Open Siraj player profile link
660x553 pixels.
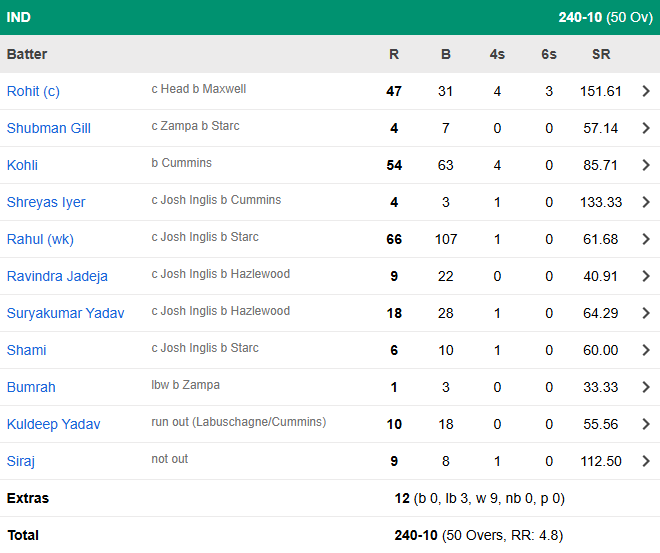coord(21,461)
